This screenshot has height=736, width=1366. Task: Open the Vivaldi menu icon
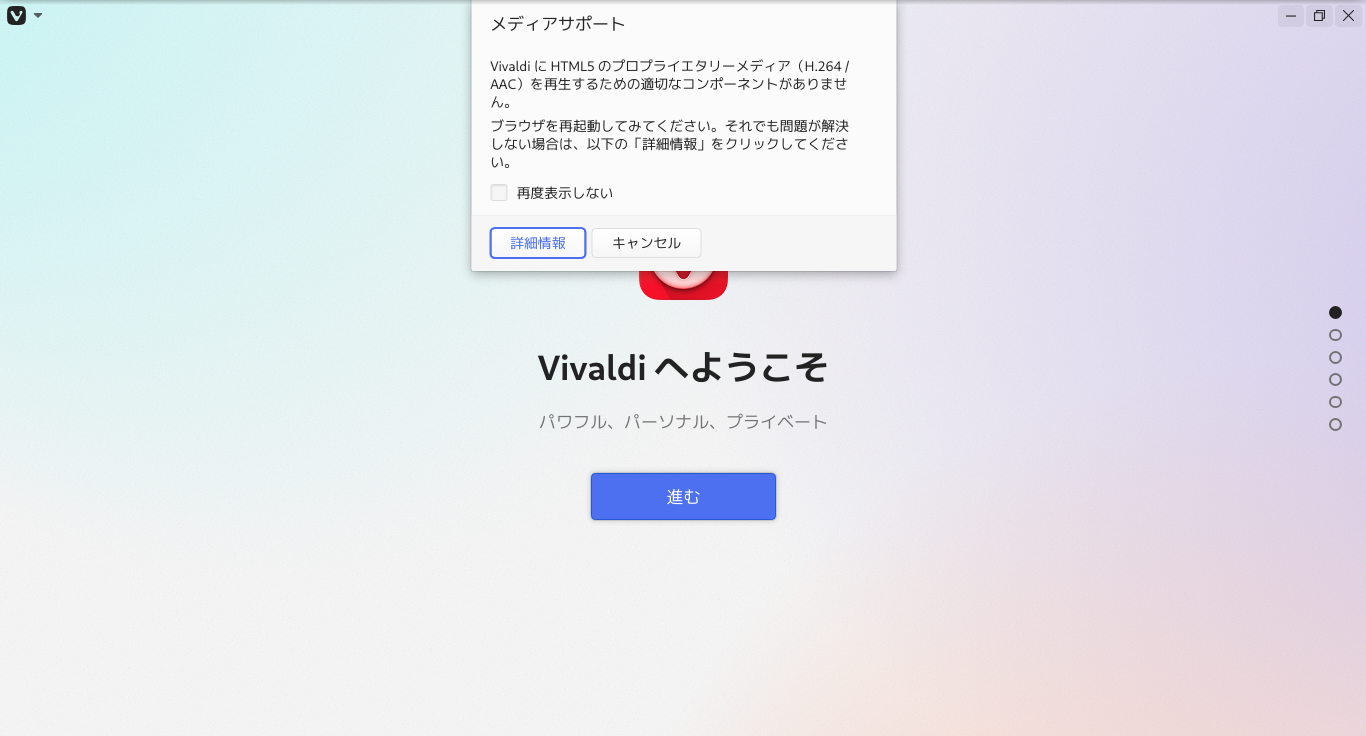(x=16, y=15)
